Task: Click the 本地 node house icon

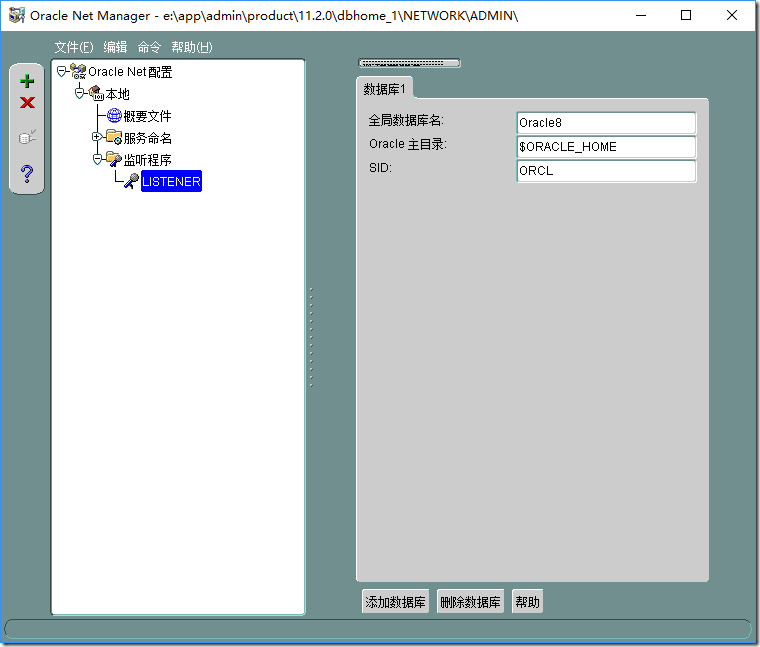Action: 96,94
